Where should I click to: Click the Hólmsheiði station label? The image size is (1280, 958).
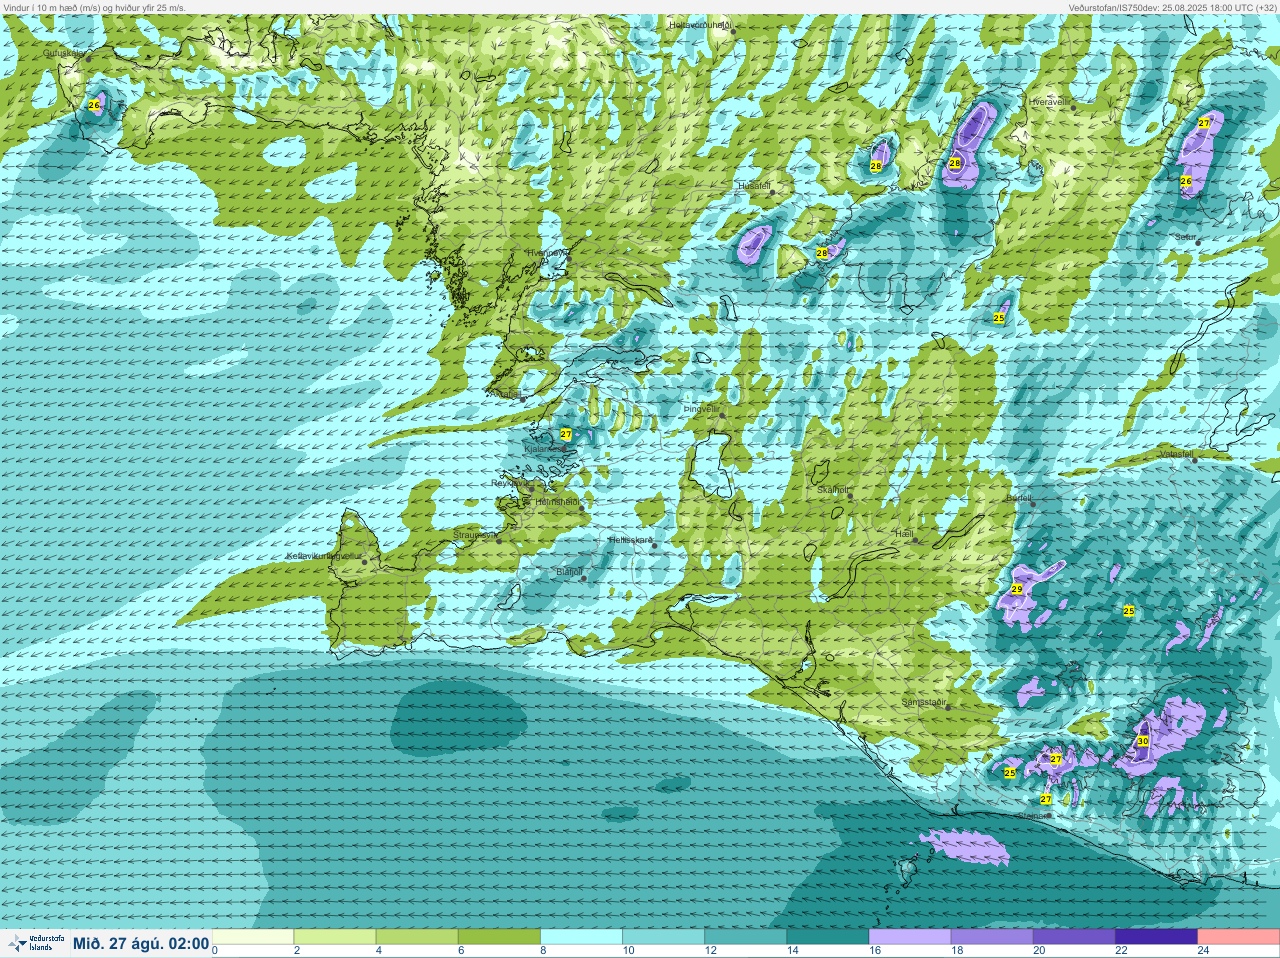tap(557, 502)
